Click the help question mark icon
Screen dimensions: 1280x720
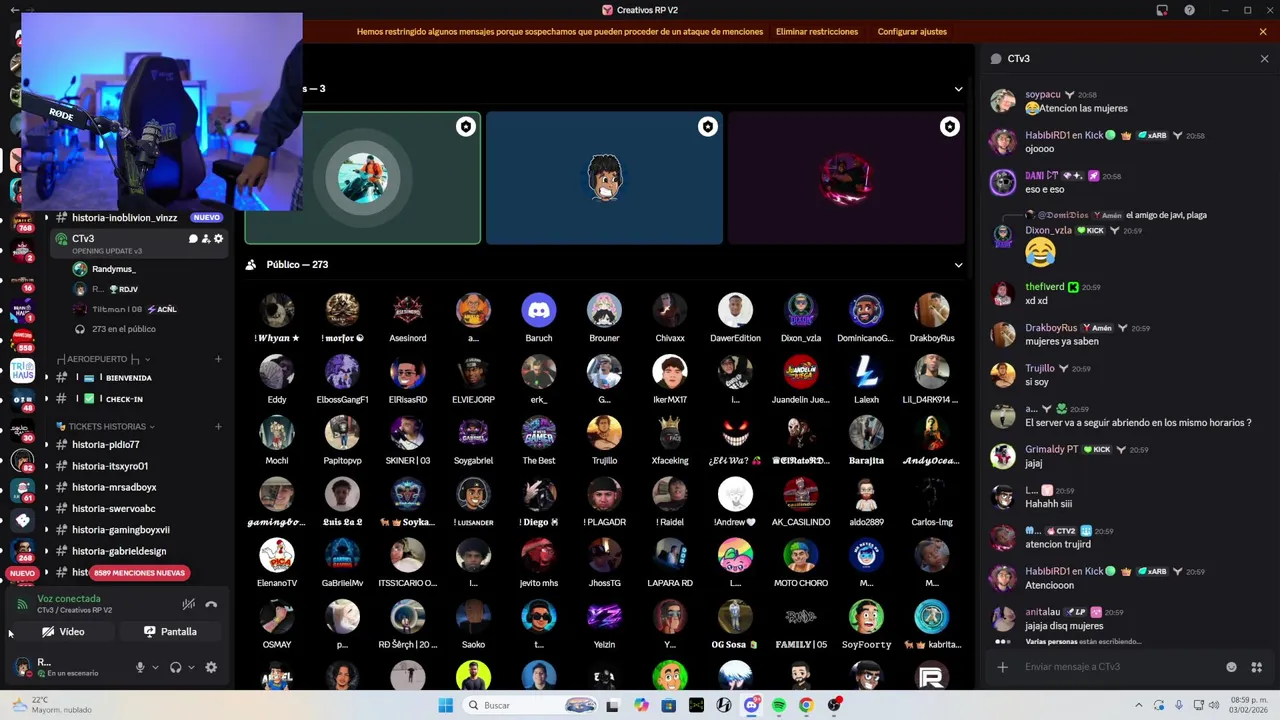click(1189, 10)
